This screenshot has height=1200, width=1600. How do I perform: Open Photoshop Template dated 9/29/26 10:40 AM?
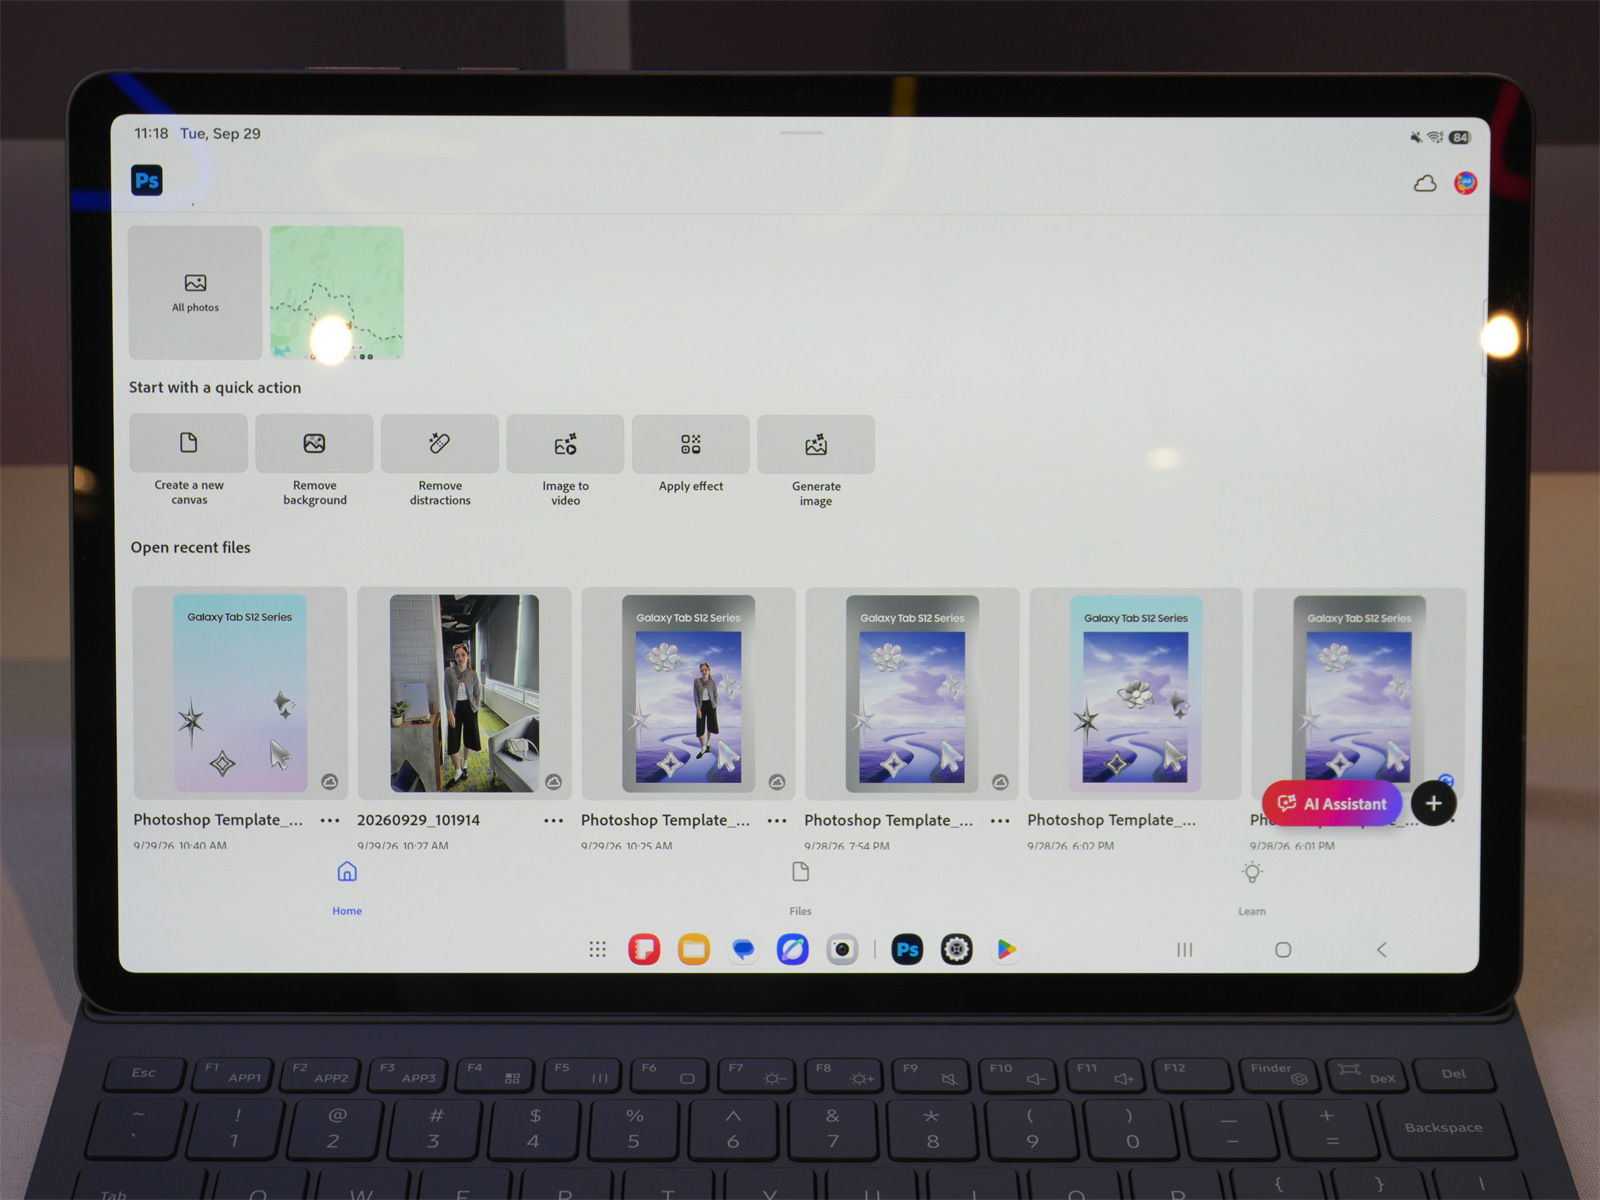(x=240, y=693)
